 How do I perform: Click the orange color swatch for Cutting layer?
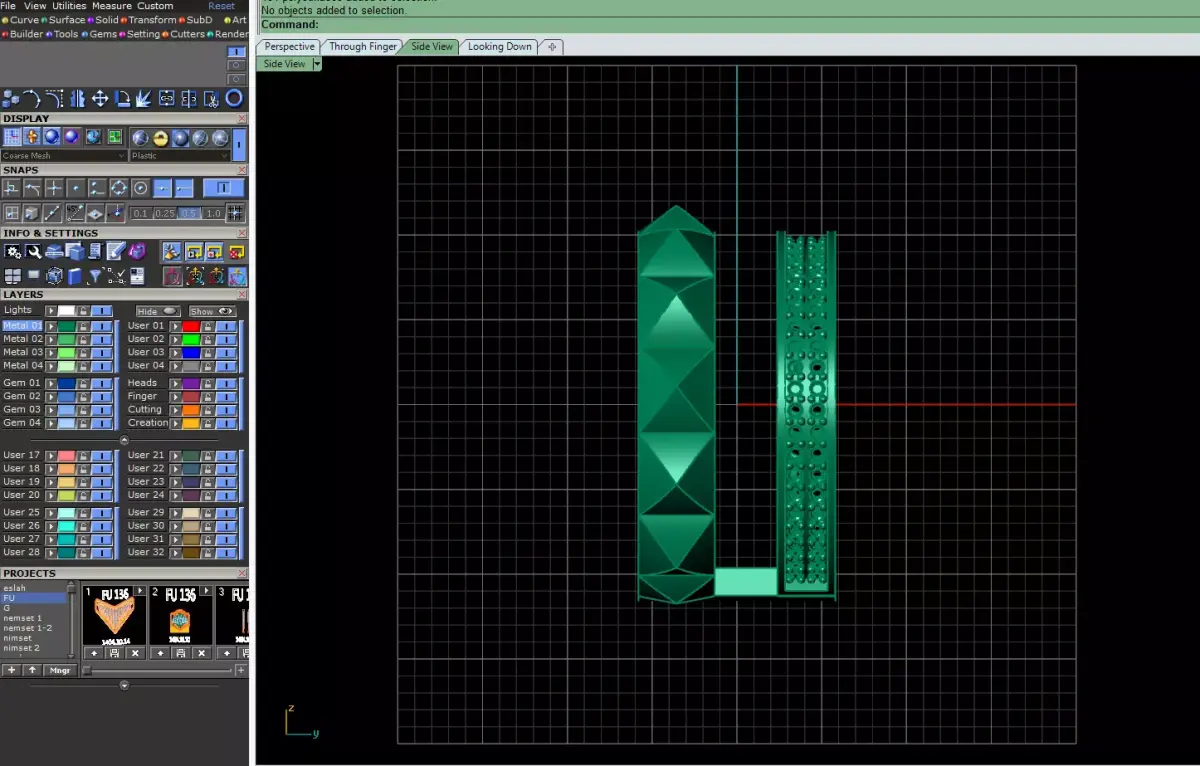(x=191, y=410)
